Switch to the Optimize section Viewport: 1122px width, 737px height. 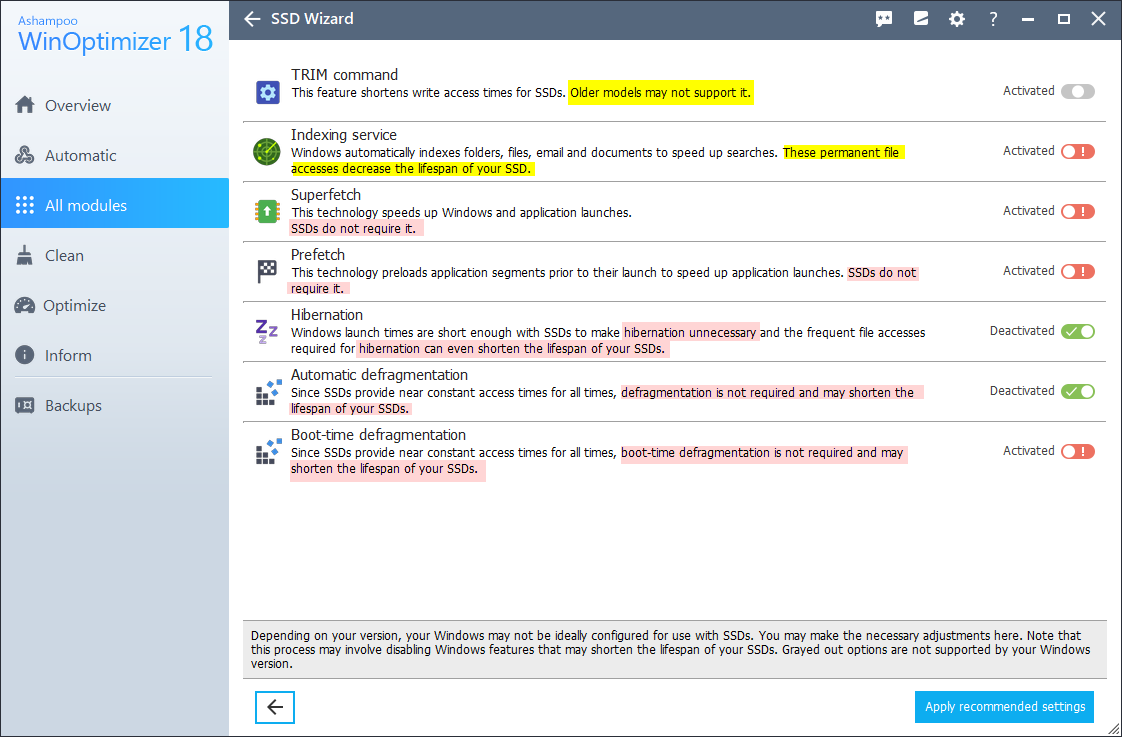pyautogui.click(x=114, y=306)
